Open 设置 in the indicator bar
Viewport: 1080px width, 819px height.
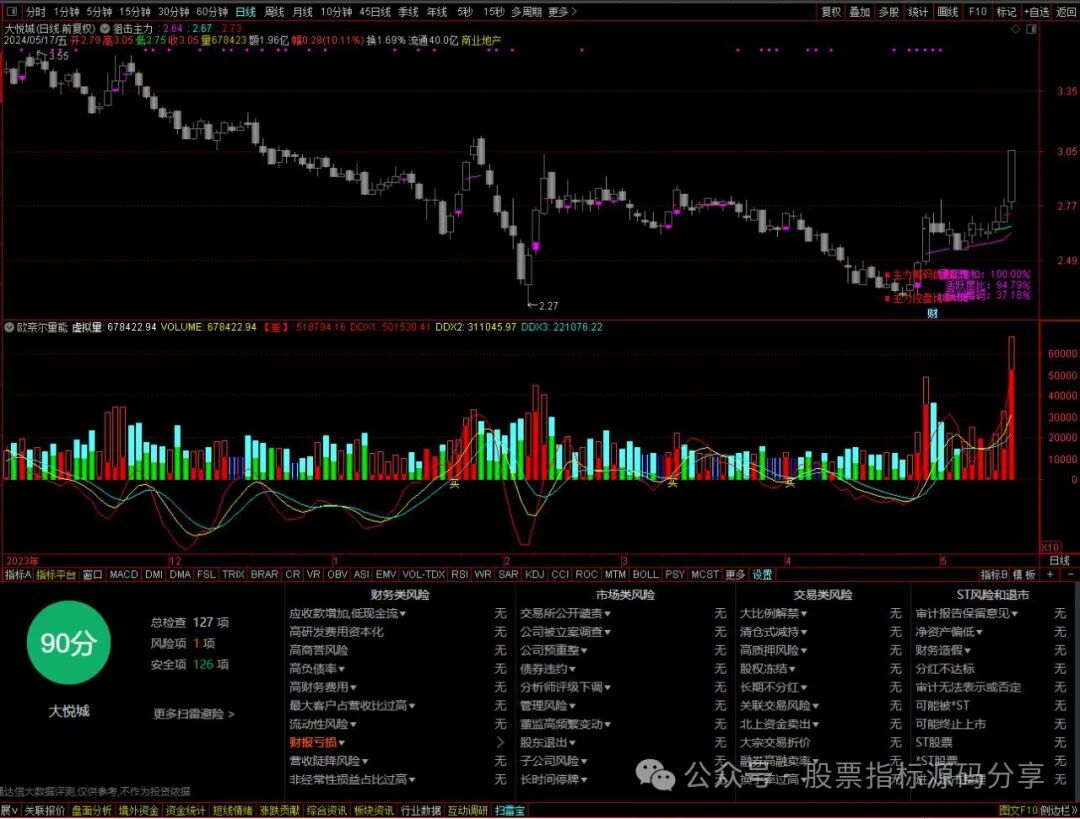coord(762,574)
